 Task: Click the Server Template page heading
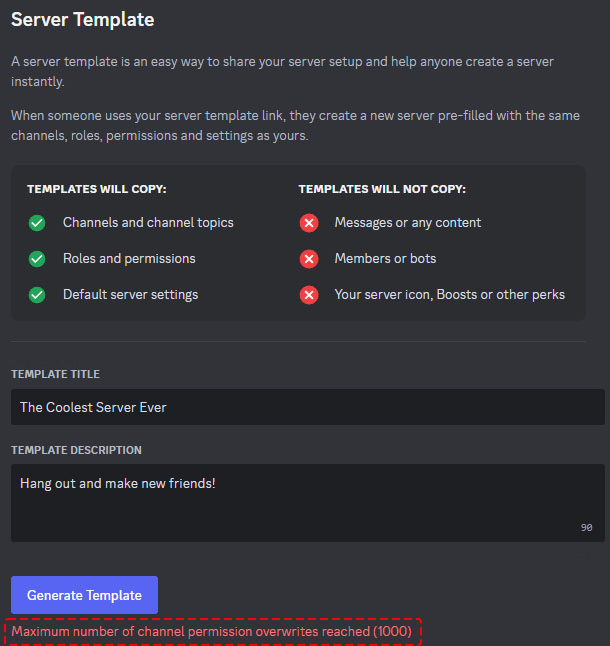(82, 19)
